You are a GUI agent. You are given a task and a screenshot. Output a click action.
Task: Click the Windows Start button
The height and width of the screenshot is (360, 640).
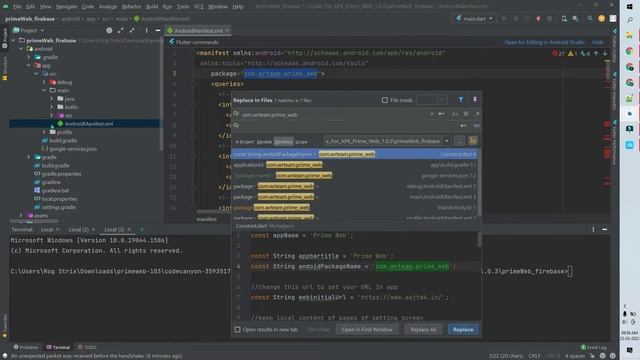point(629,7)
